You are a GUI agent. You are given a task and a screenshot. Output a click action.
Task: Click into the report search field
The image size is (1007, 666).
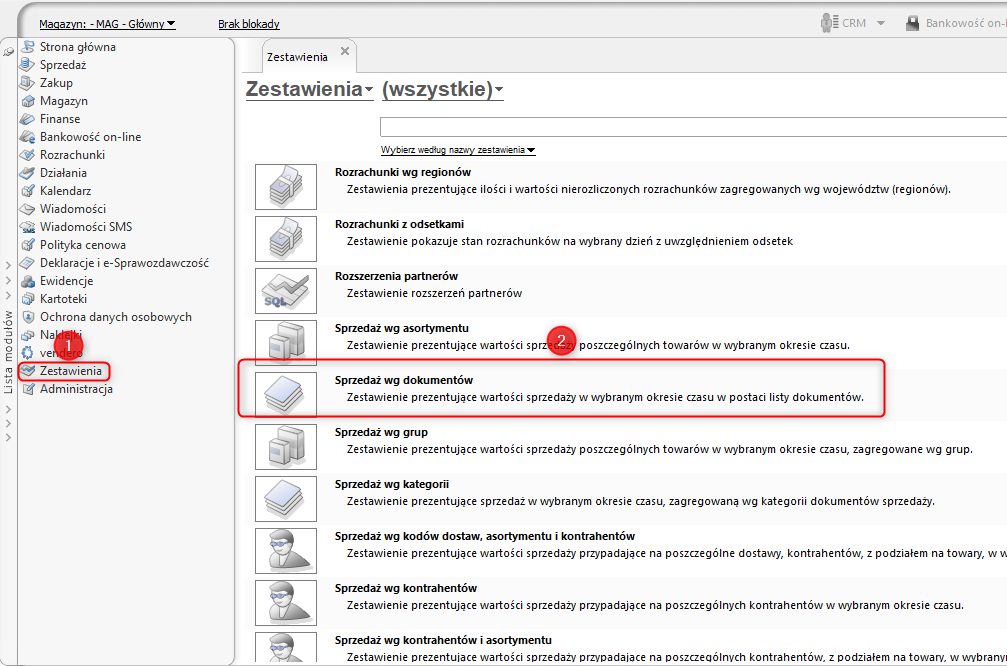[694, 127]
